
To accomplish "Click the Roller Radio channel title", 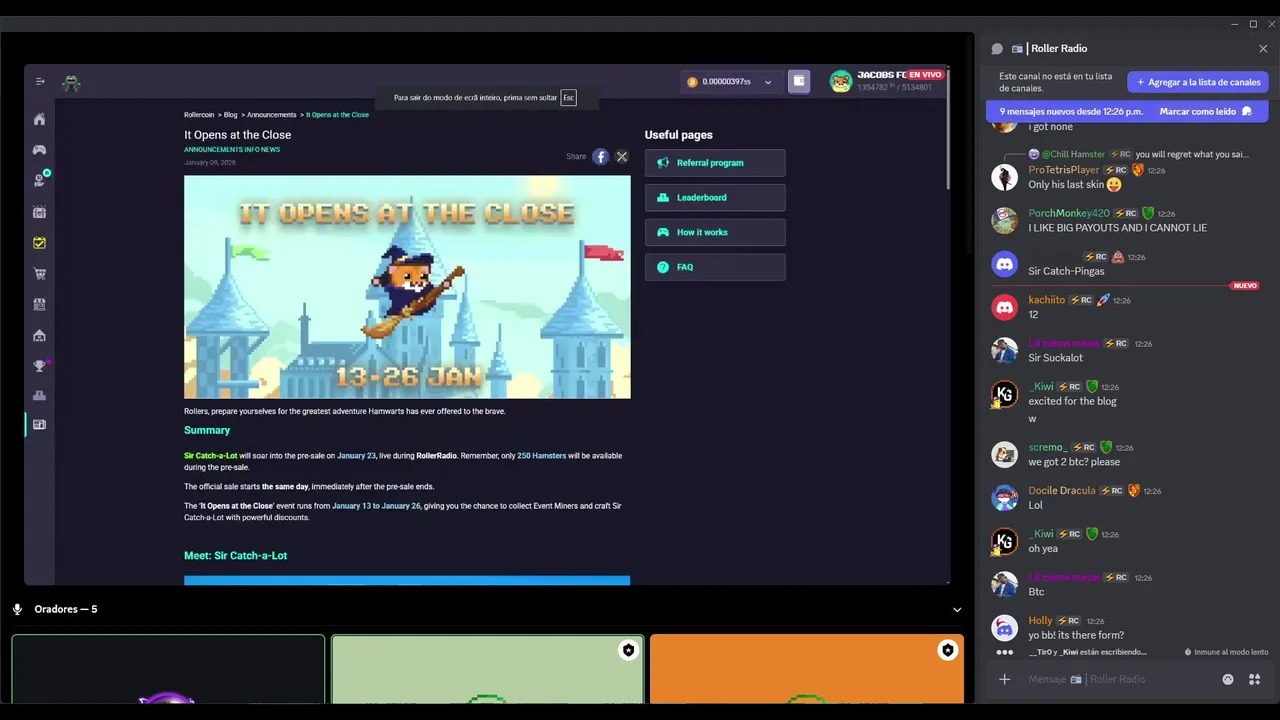I will point(1059,48).
